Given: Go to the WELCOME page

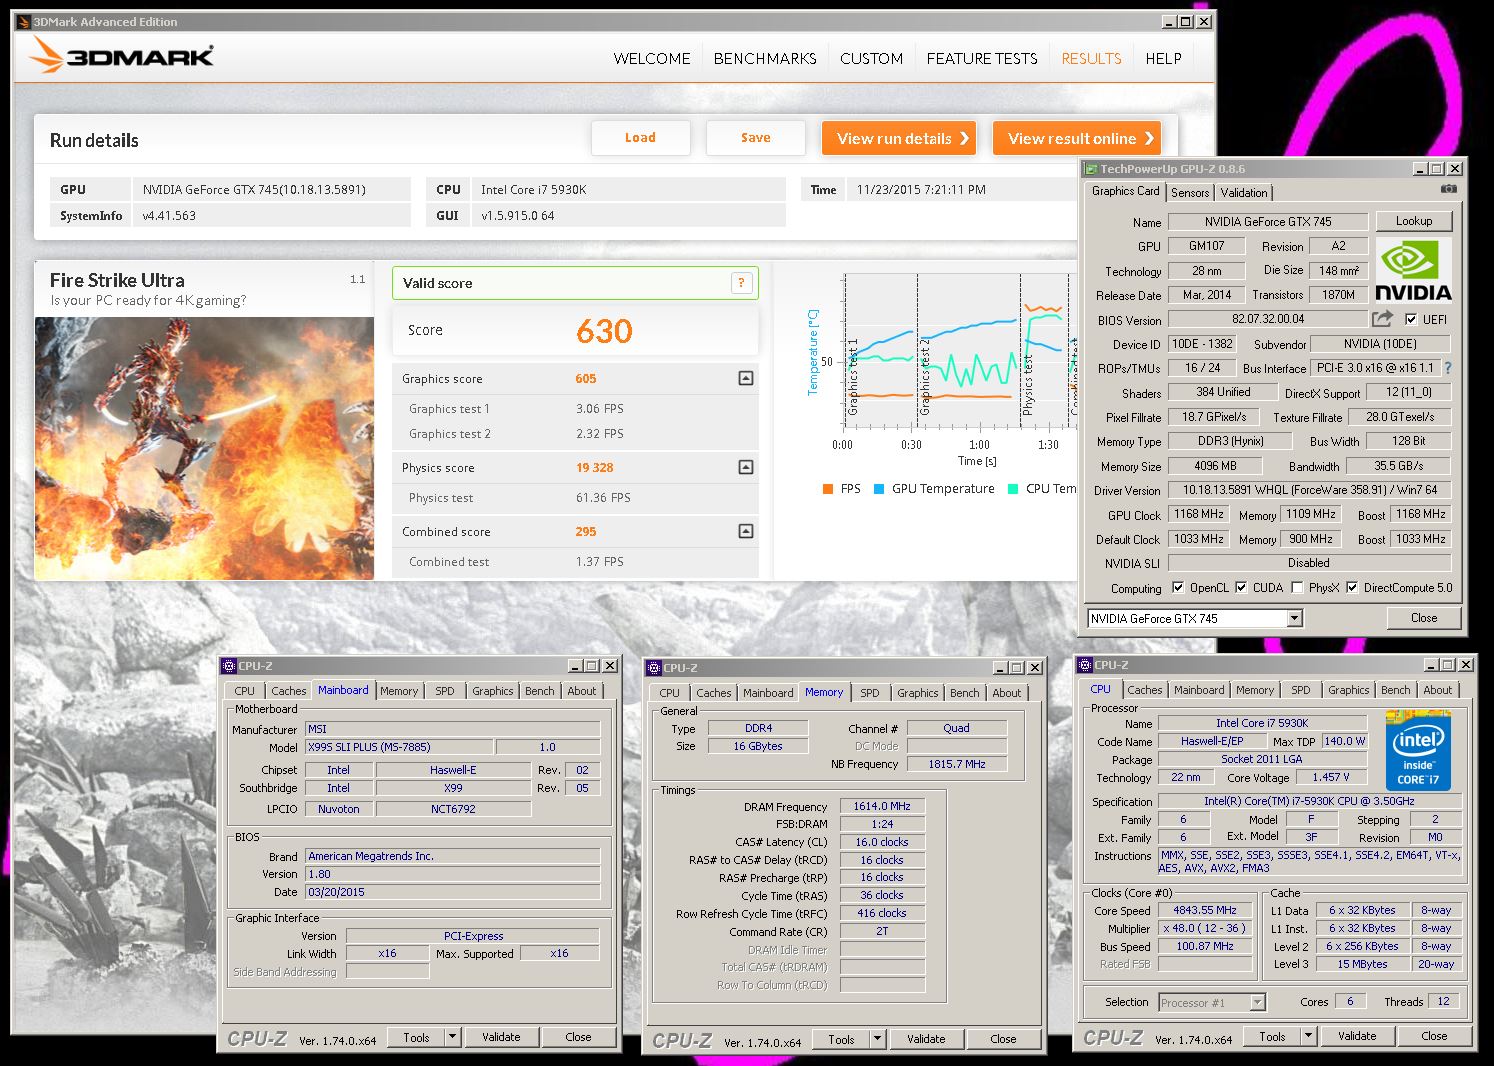Looking at the screenshot, I should point(652,59).
